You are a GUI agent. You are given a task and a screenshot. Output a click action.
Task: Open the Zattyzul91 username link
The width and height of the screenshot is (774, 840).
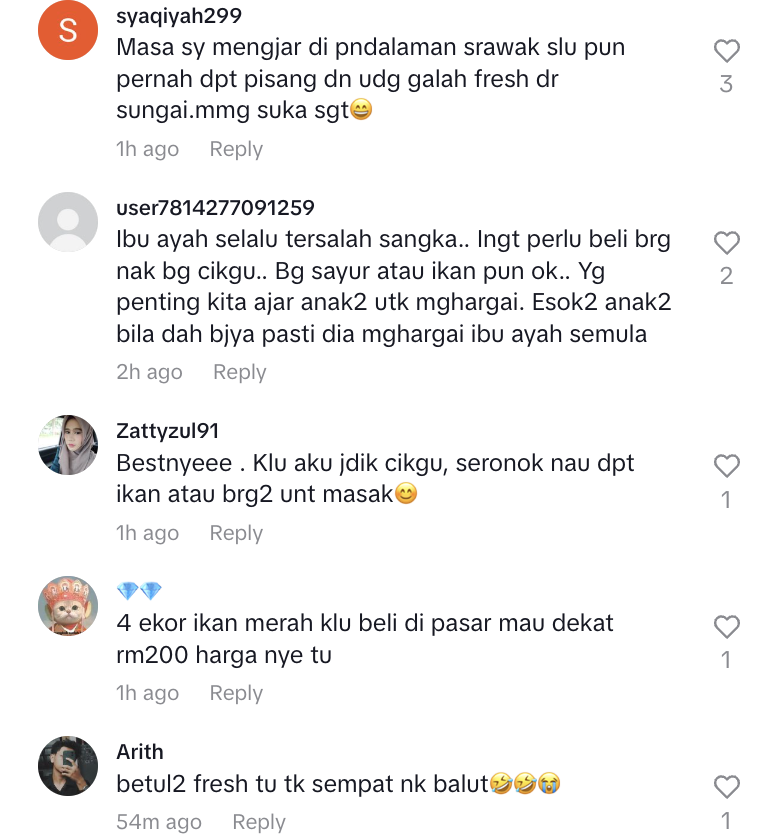click(x=168, y=431)
